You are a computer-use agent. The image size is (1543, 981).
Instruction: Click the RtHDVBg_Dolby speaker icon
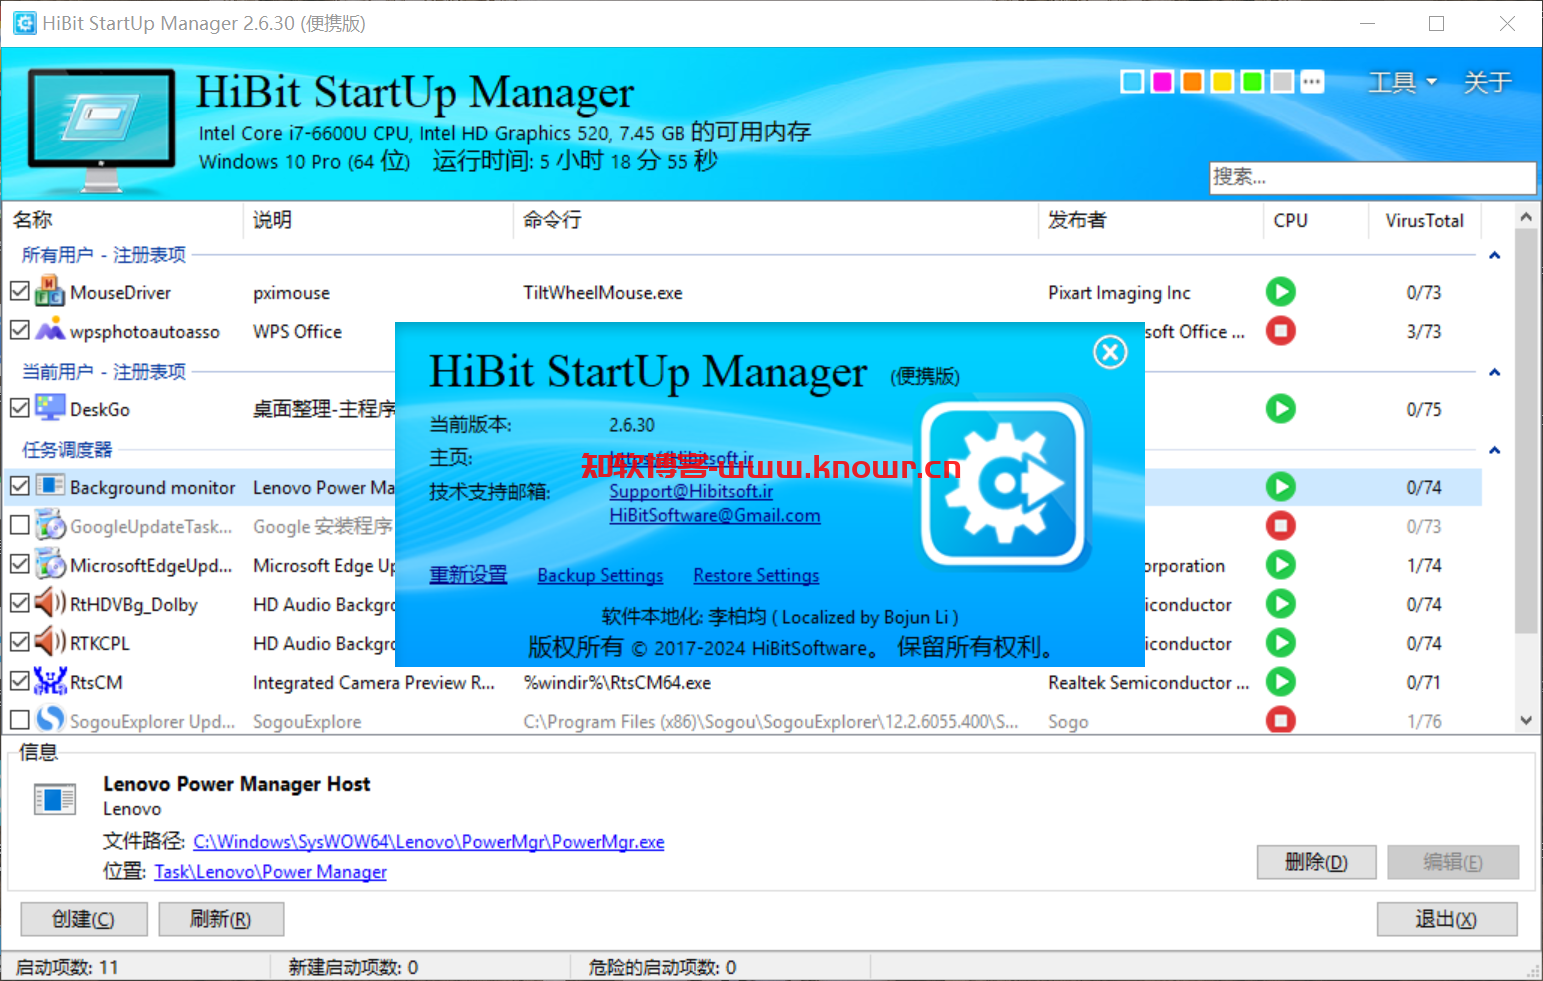pyautogui.click(x=50, y=603)
